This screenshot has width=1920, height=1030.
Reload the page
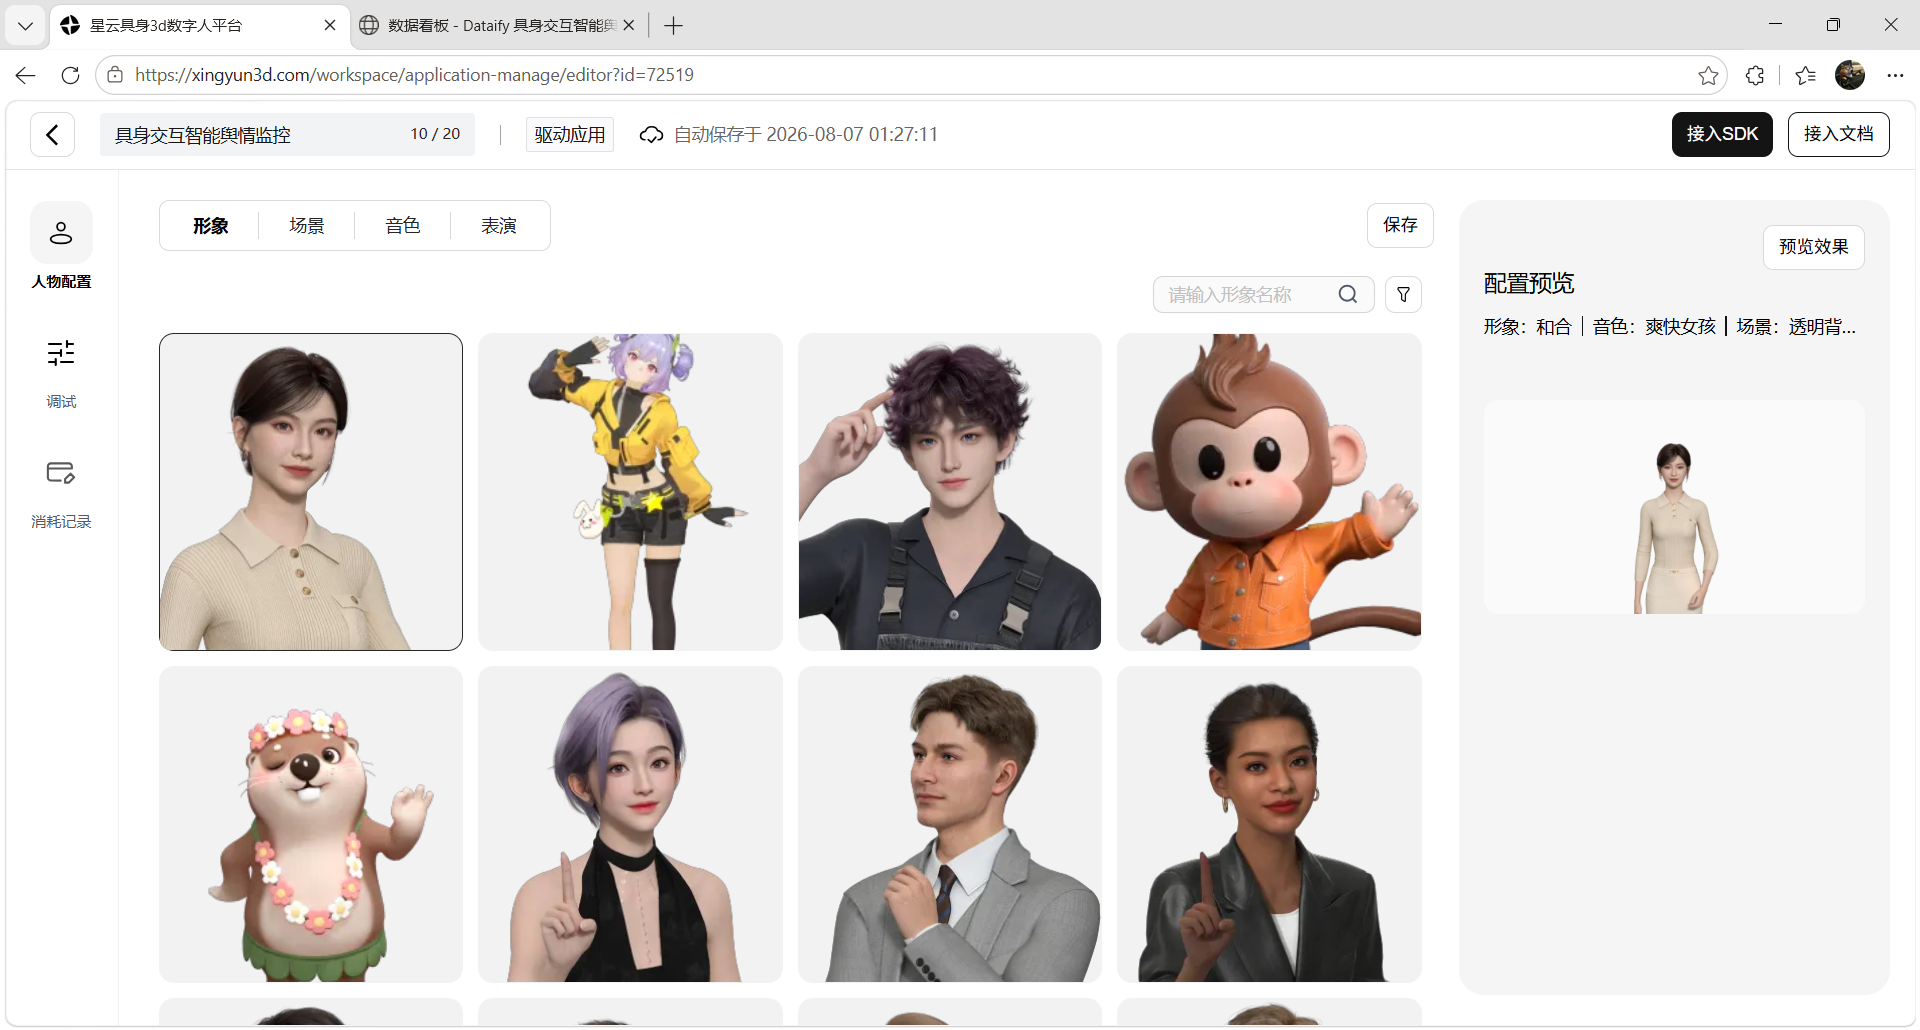pos(70,75)
